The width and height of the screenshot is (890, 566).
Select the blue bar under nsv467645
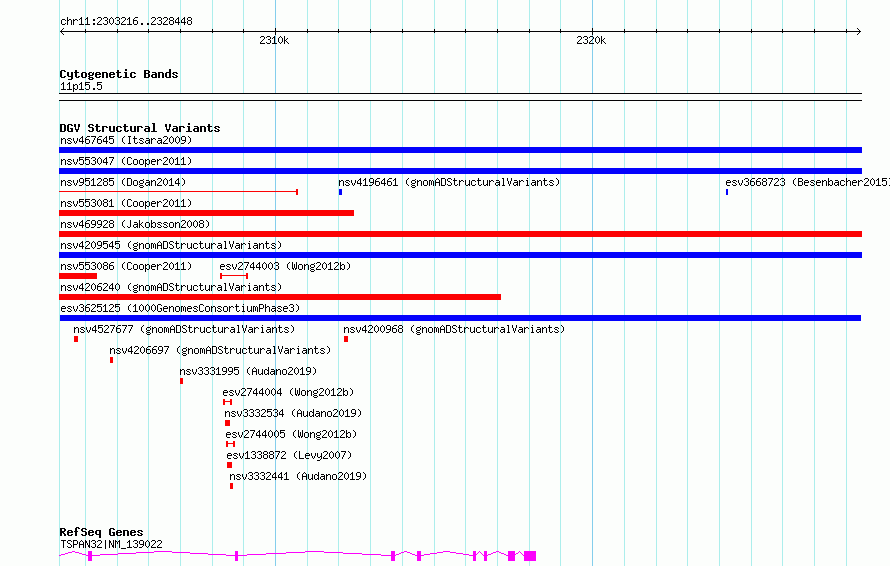(x=460, y=150)
